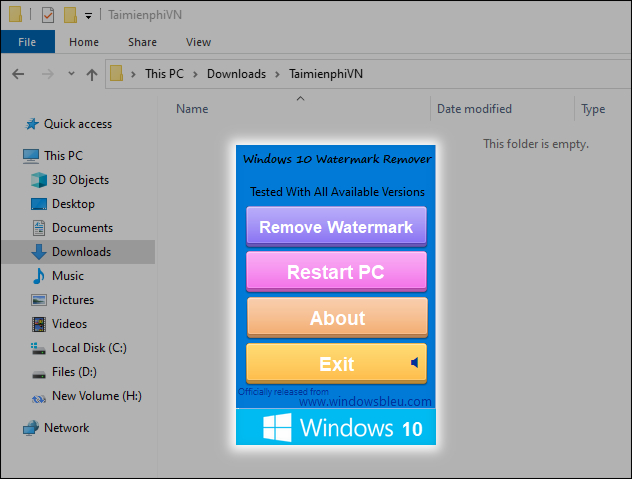The width and height of the screenshot is (632, 479).
Task: Sort by the Date modified column header
Action: pyautogui.click(x=474, y=109)
